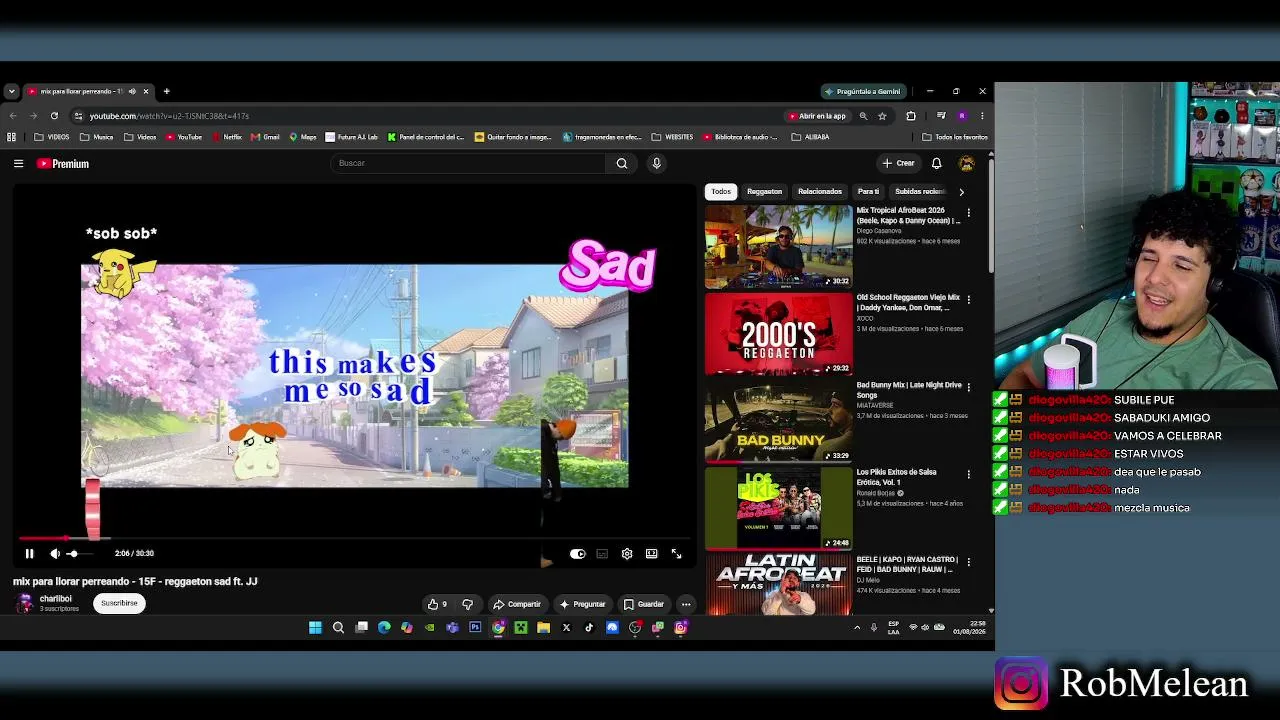Click the search magnifier button
1280x720 pixels.
[622, 163]
